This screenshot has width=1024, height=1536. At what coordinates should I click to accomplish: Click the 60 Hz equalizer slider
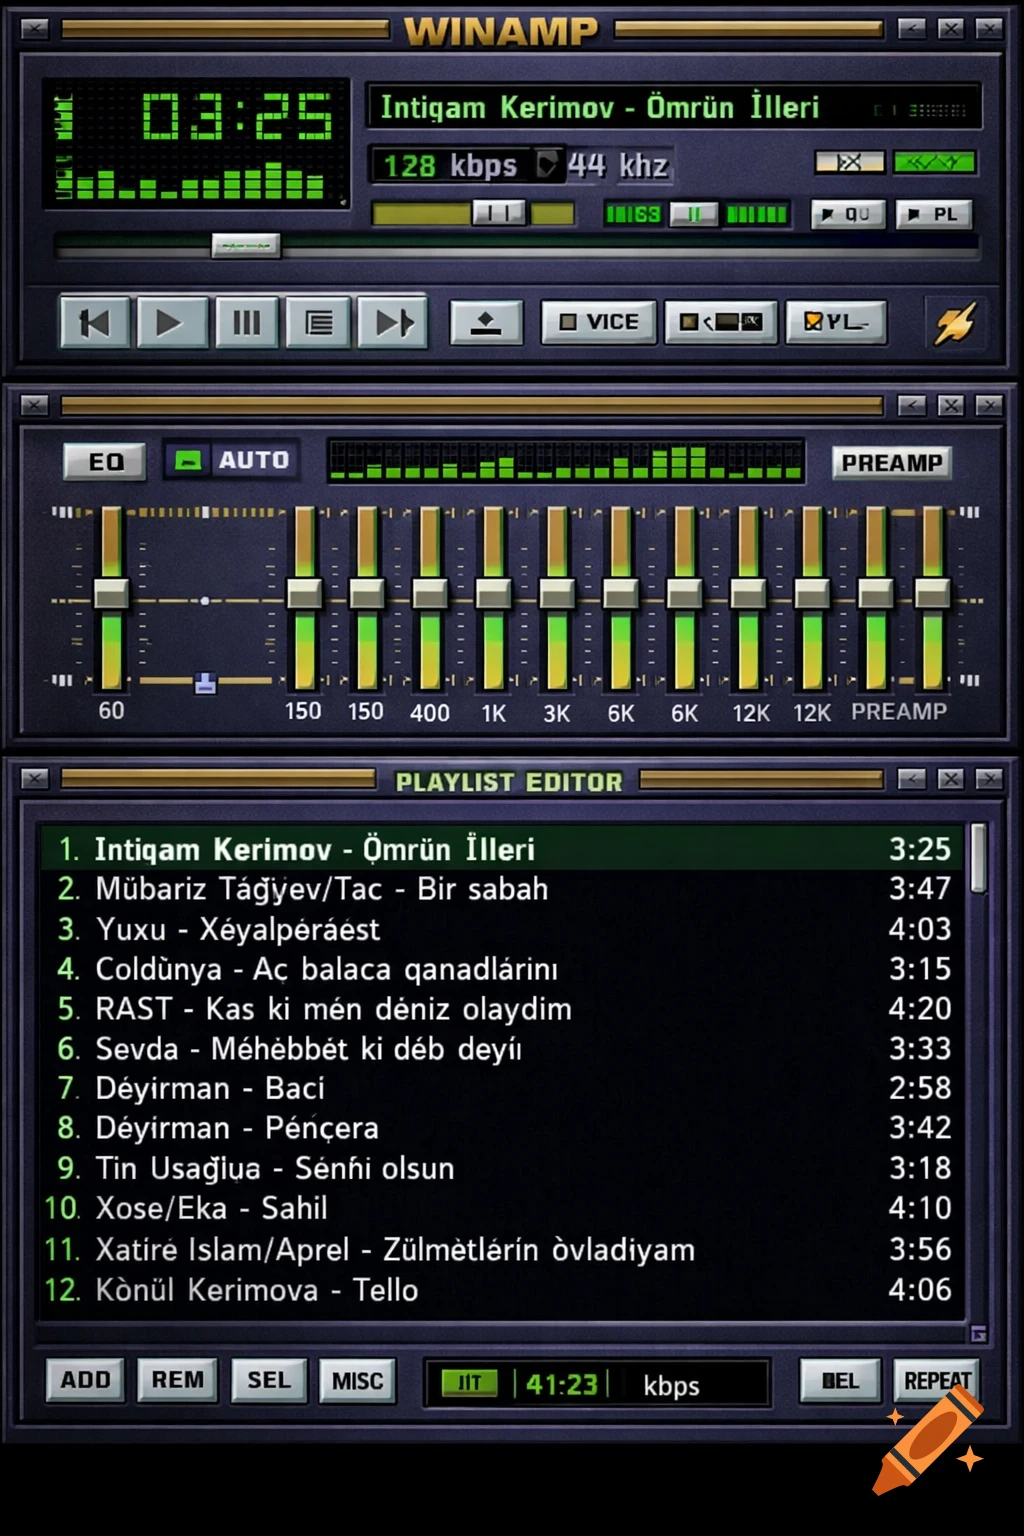click(109, 593)
